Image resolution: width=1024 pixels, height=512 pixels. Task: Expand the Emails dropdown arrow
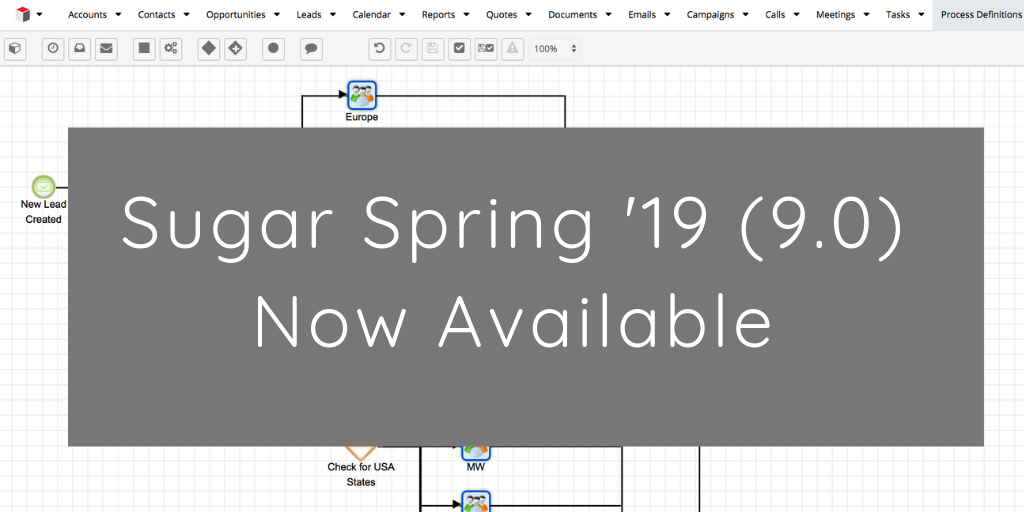click(x=667, y=14)
